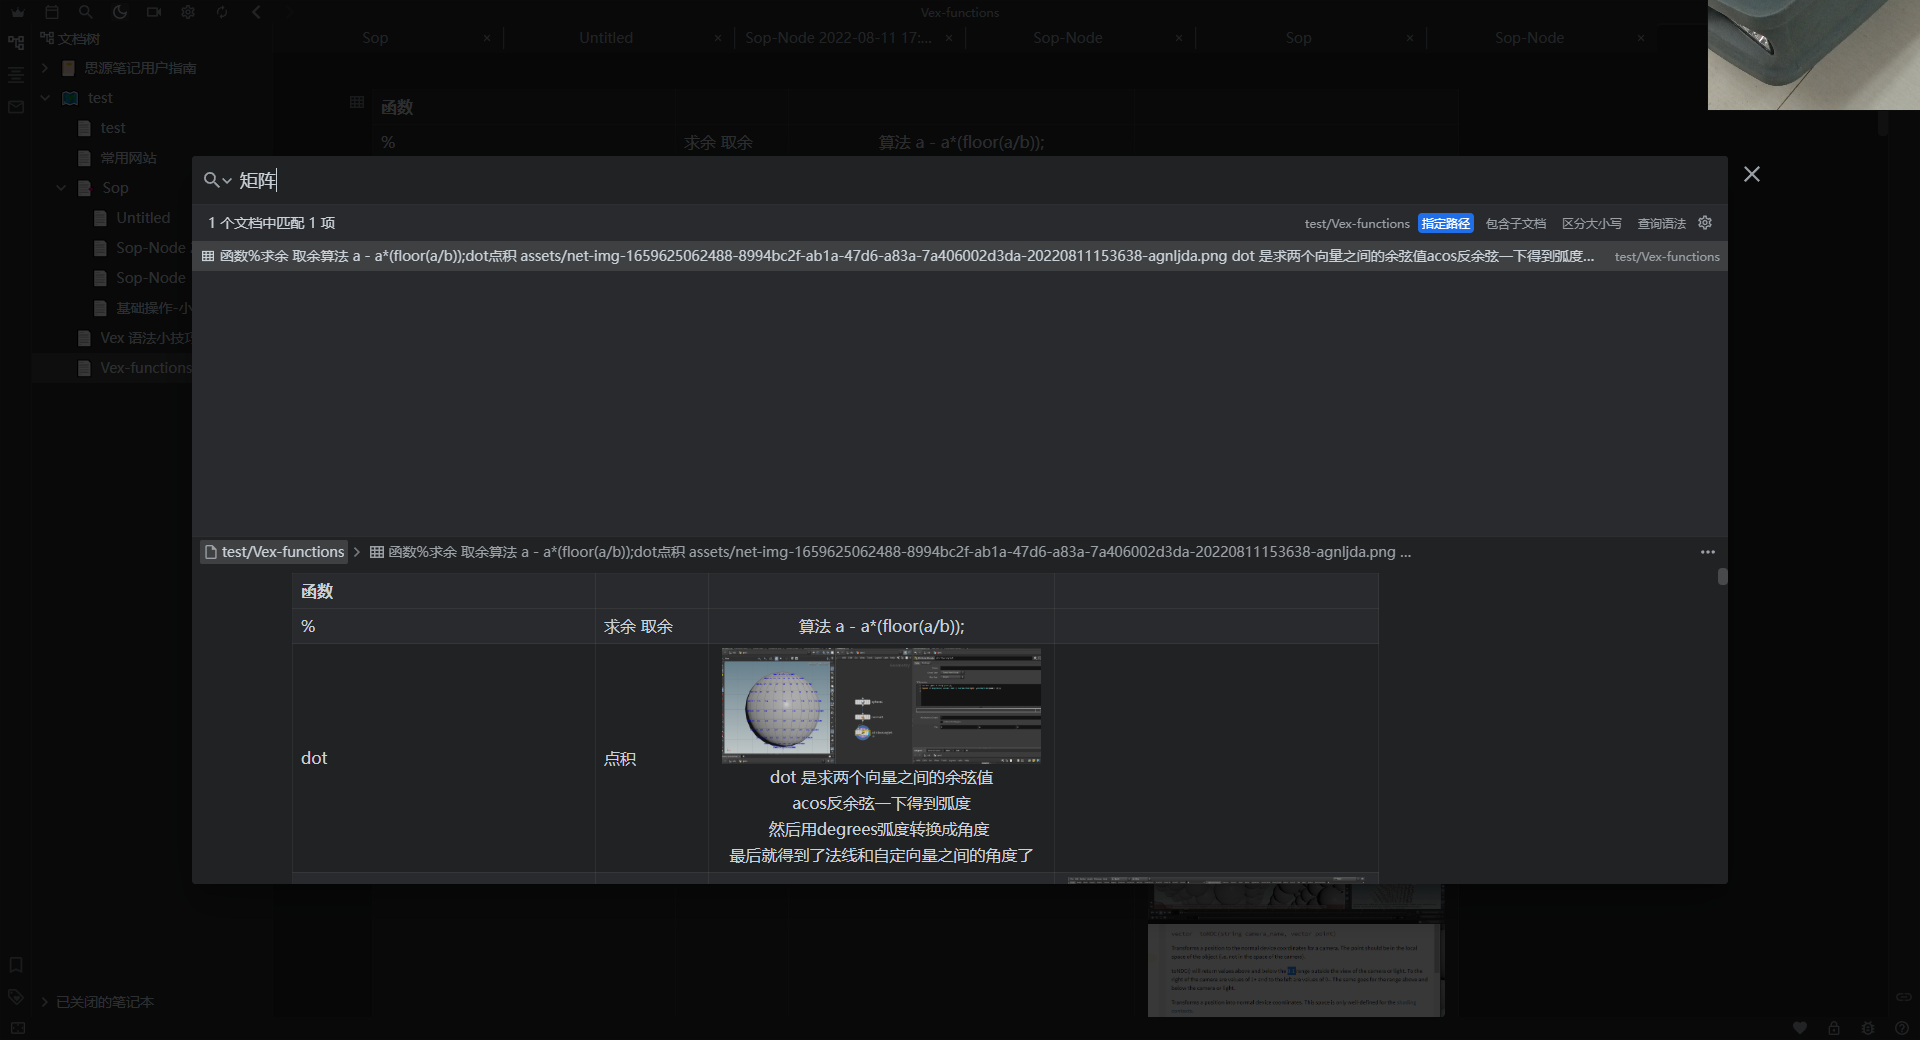This screenshot has height=1040, width=1920.
Task: Open settings gear in the top toolbar
Action: (188, 12)
